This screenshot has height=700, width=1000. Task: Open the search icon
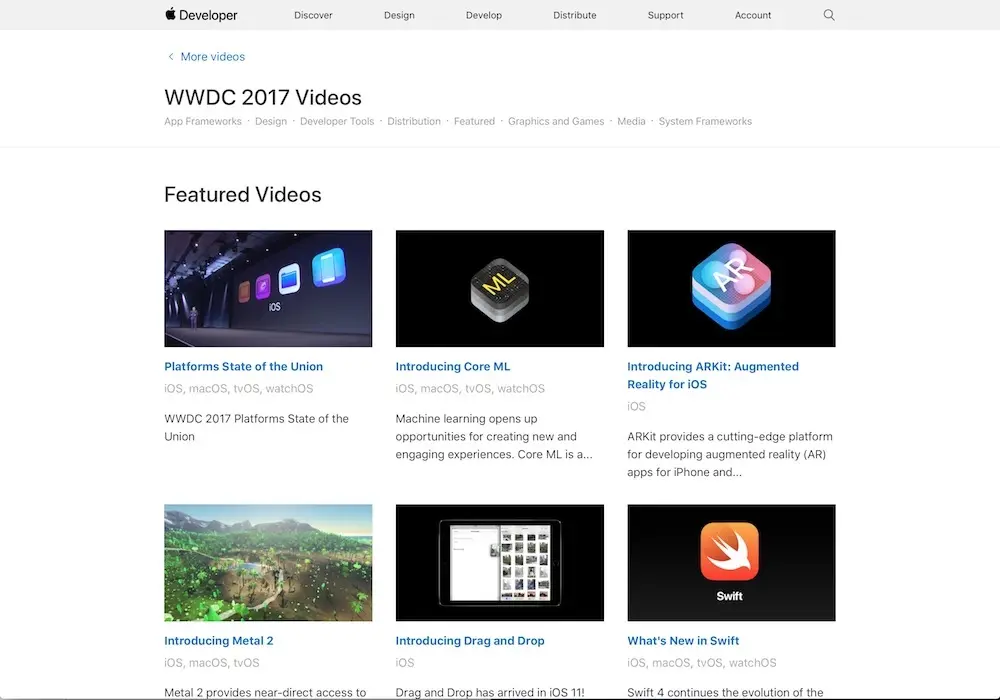[x=828, y=15]
